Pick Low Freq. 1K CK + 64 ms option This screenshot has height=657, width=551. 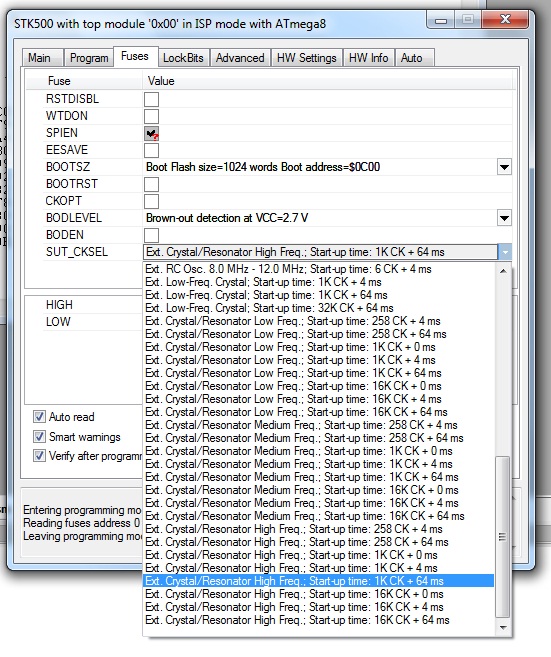tap(318, 373)
